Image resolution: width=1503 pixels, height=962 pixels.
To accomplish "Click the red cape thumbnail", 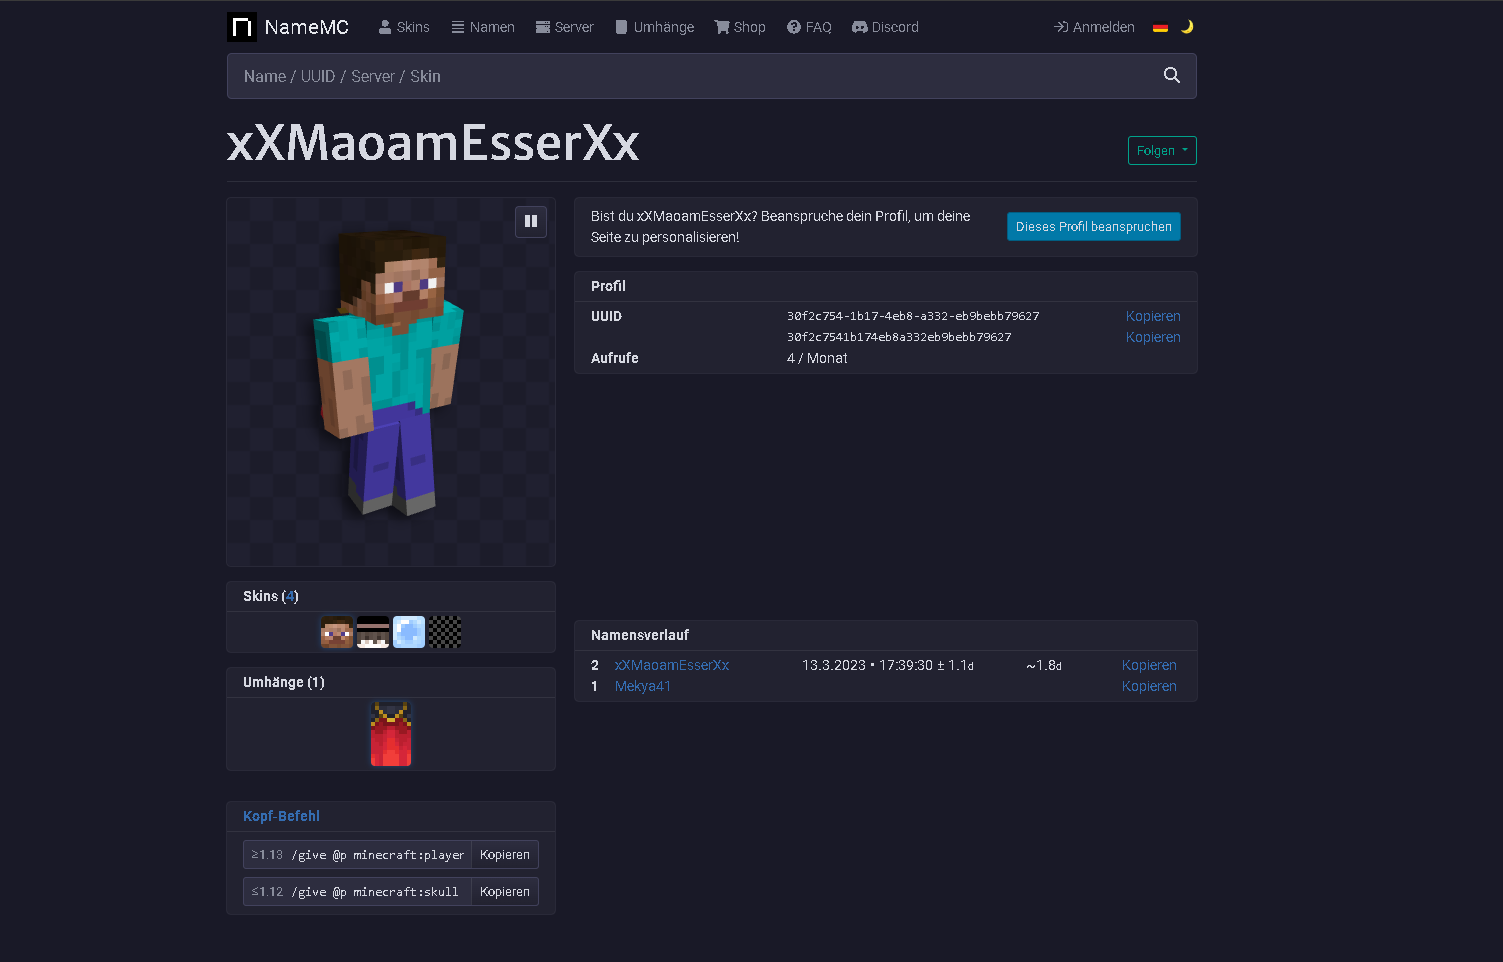I will pos(391,734).
